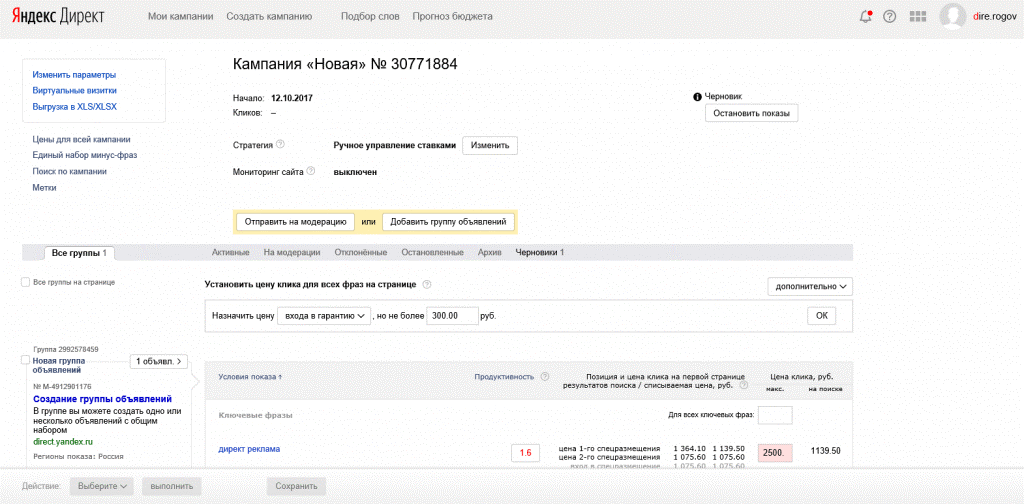
Task: Click Отправить на модерацию button
Action: click(295, 222)
